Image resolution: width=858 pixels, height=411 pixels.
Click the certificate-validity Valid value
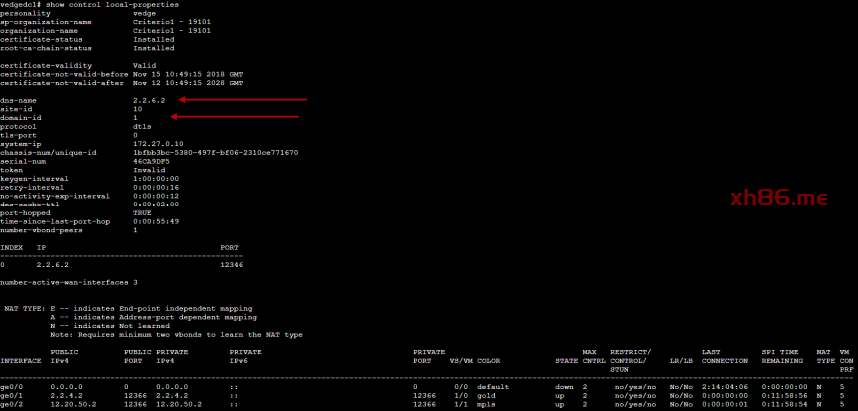coord(144,64)
